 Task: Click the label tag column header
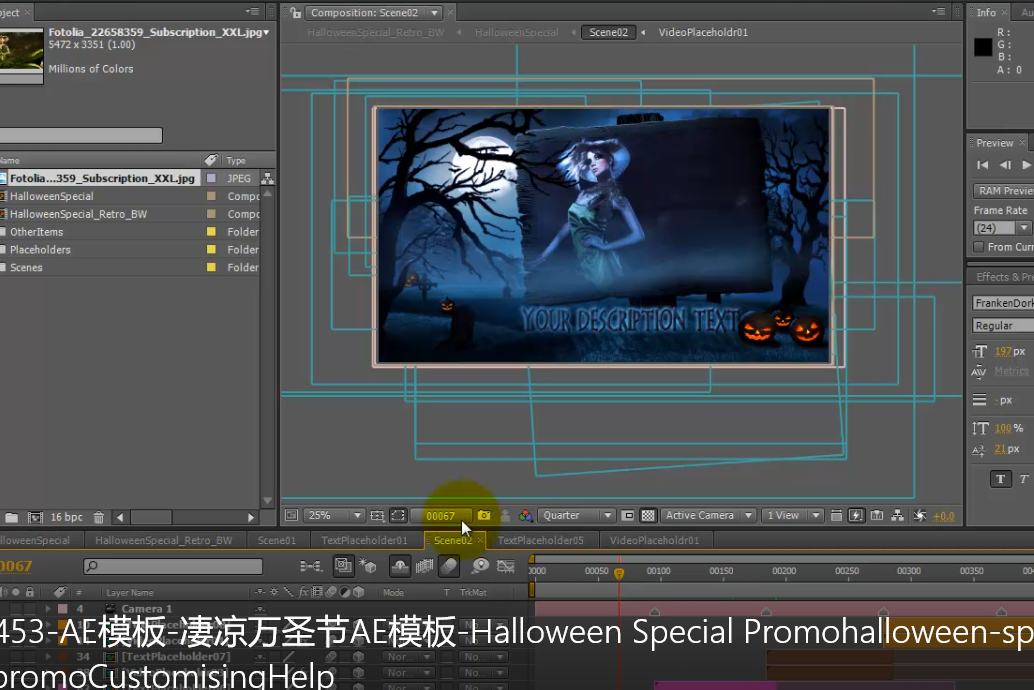point(211,160)
